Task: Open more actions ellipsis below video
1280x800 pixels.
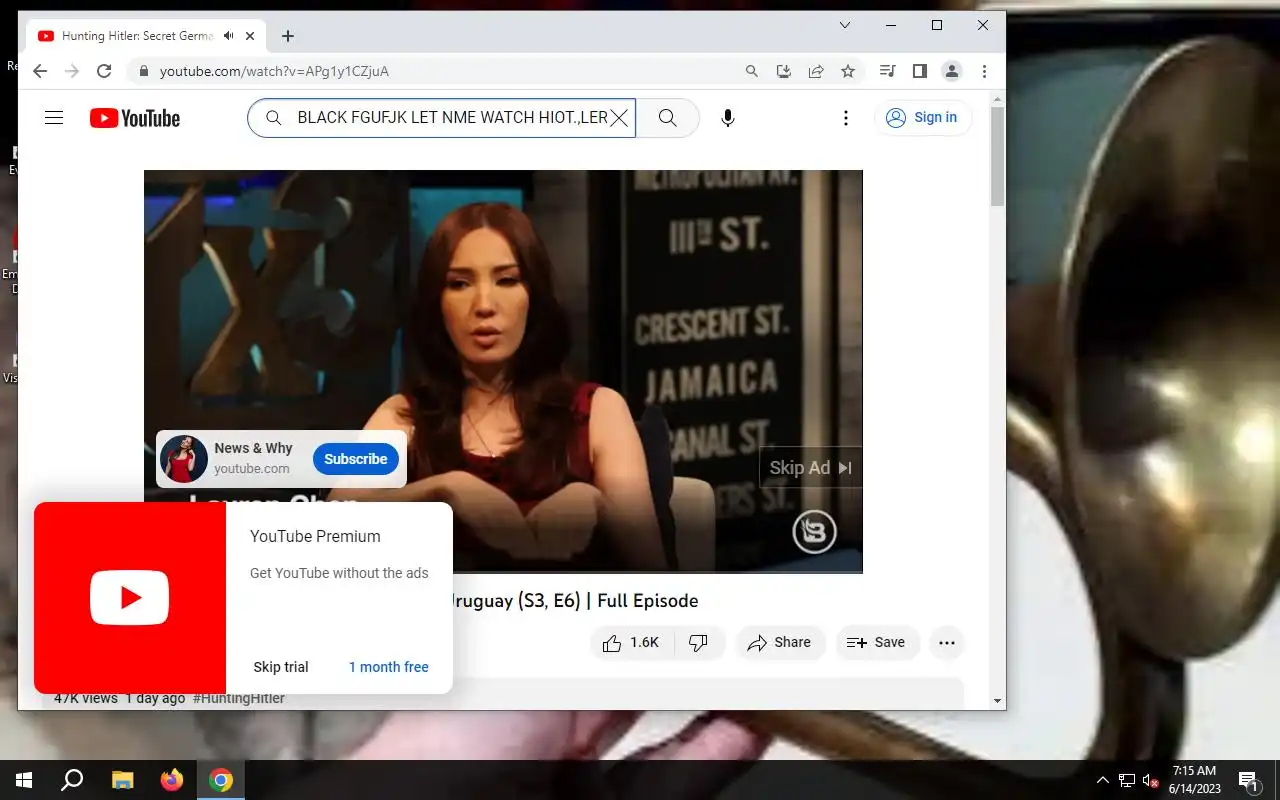Action: tap(947, 643)
